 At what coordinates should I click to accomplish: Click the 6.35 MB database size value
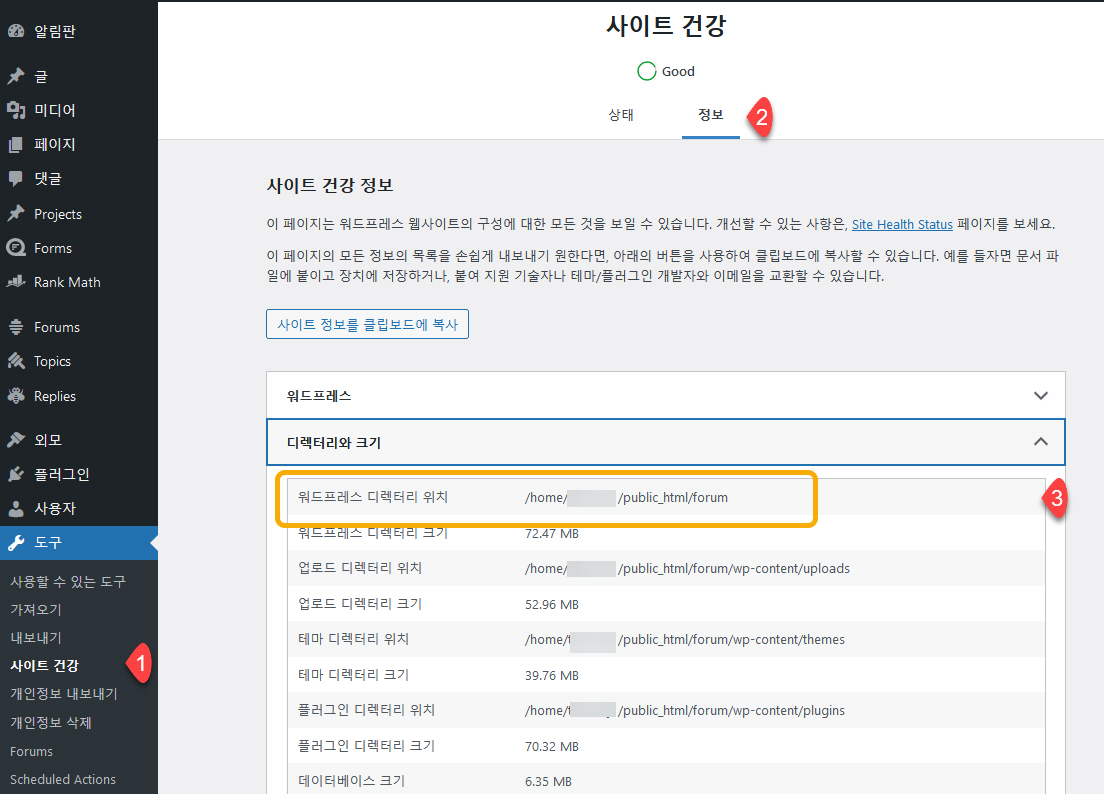[x=548, y=782]
